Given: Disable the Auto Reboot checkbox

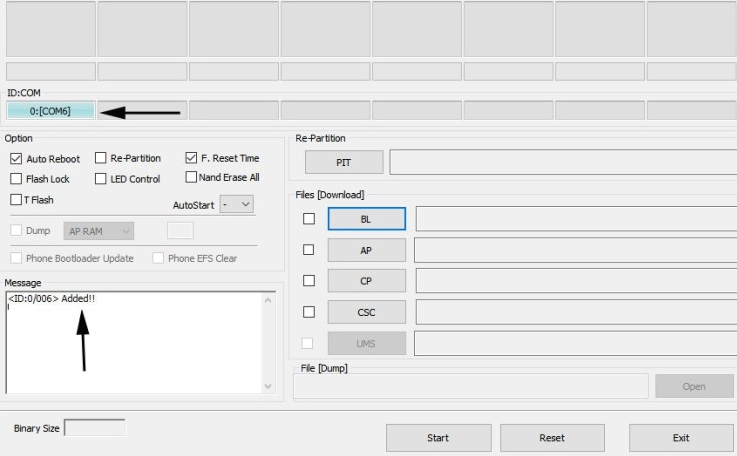Looking at the screenshot, I should point(16,159).
